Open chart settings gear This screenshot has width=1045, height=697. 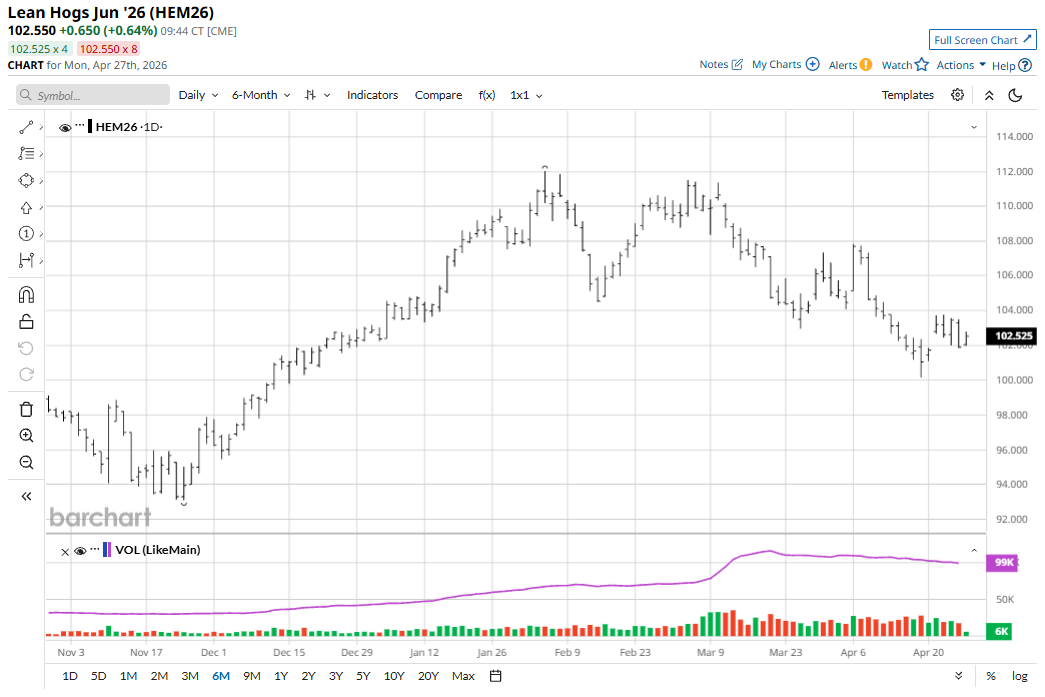click(x=957, y=95)
